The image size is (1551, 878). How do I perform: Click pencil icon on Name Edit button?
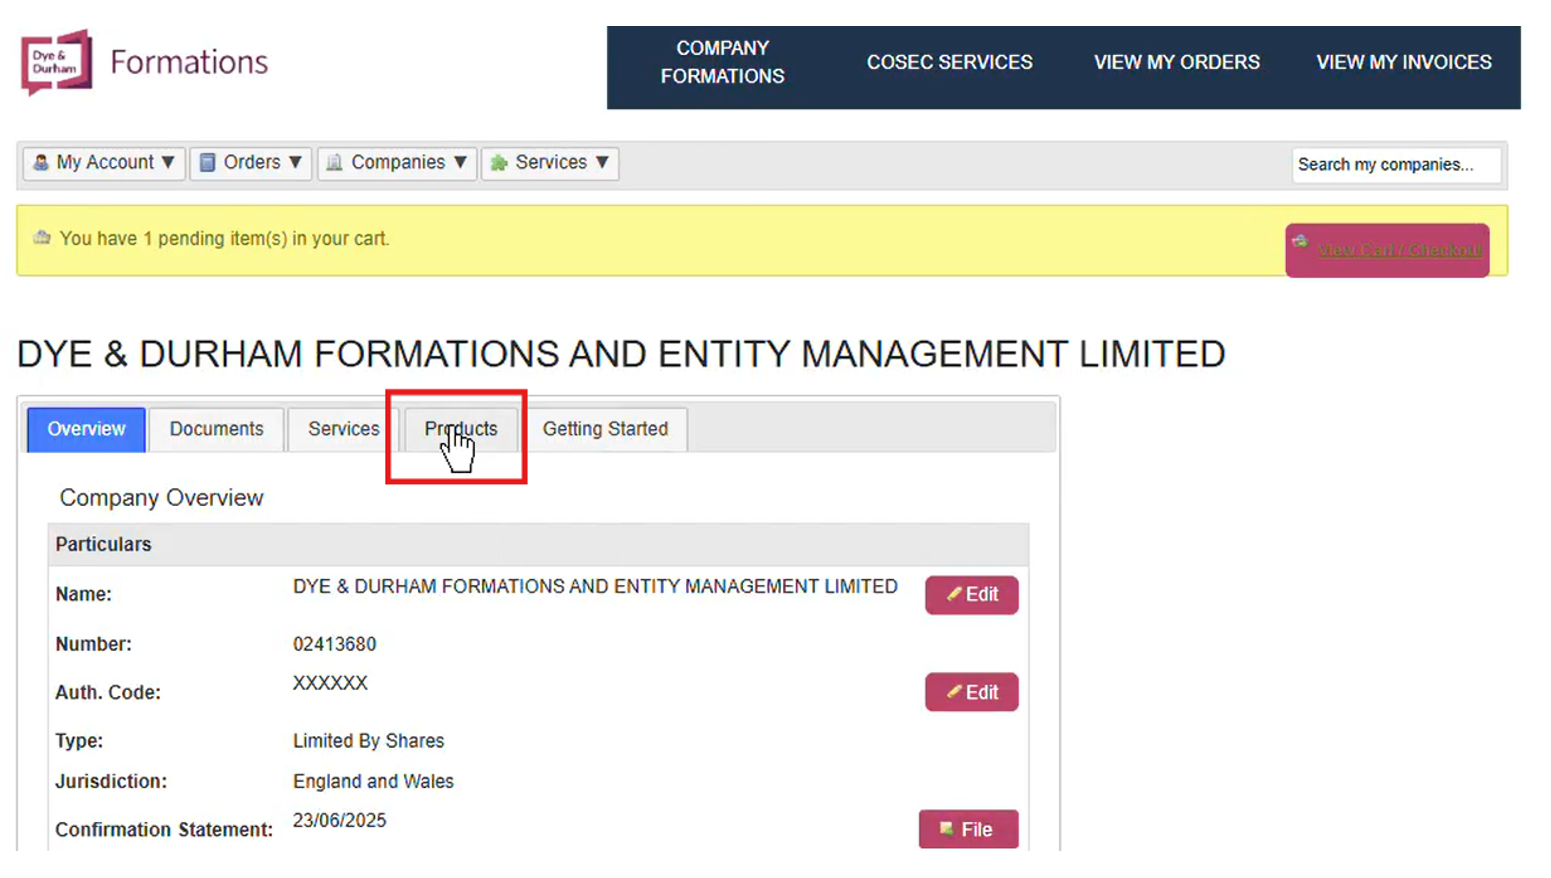point(954,594)
